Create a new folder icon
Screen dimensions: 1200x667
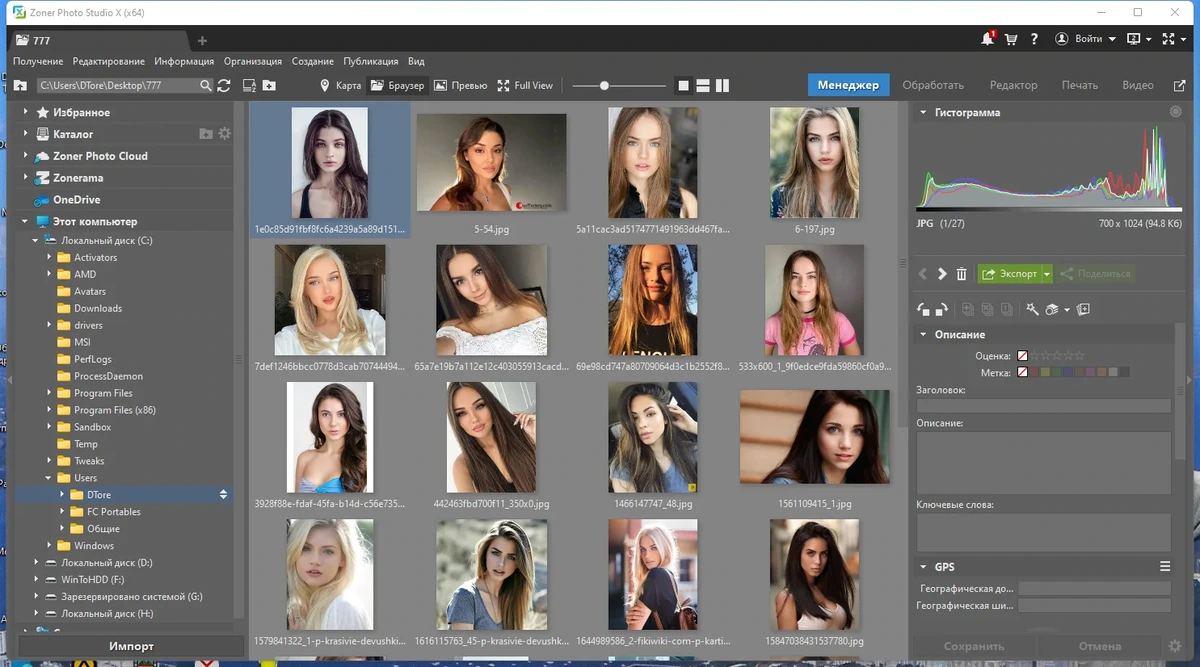[270, 86]
